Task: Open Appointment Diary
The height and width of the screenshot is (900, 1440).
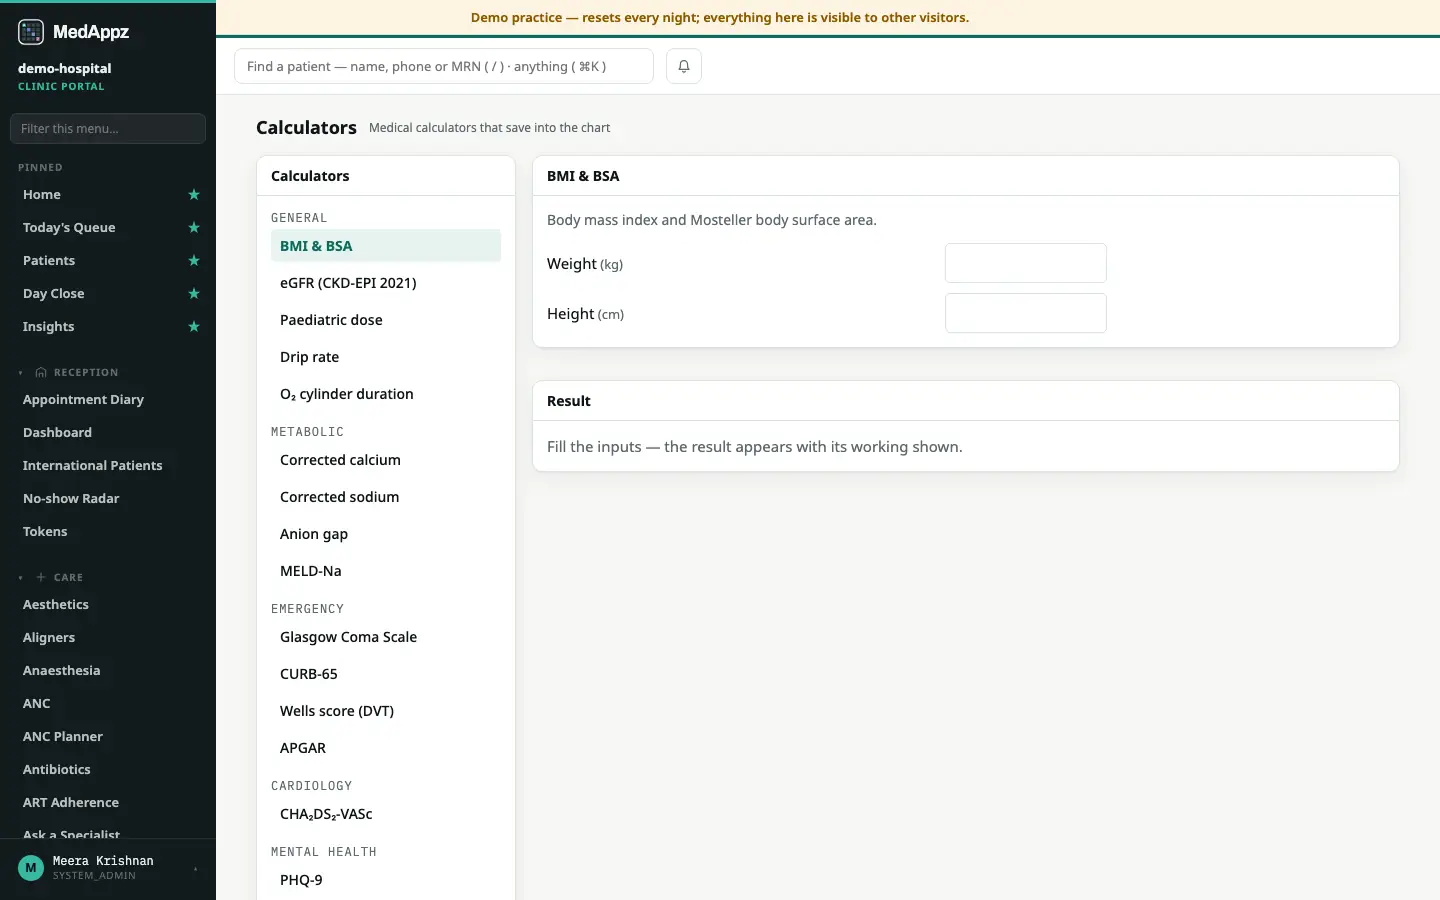Action: click(84, 400)
